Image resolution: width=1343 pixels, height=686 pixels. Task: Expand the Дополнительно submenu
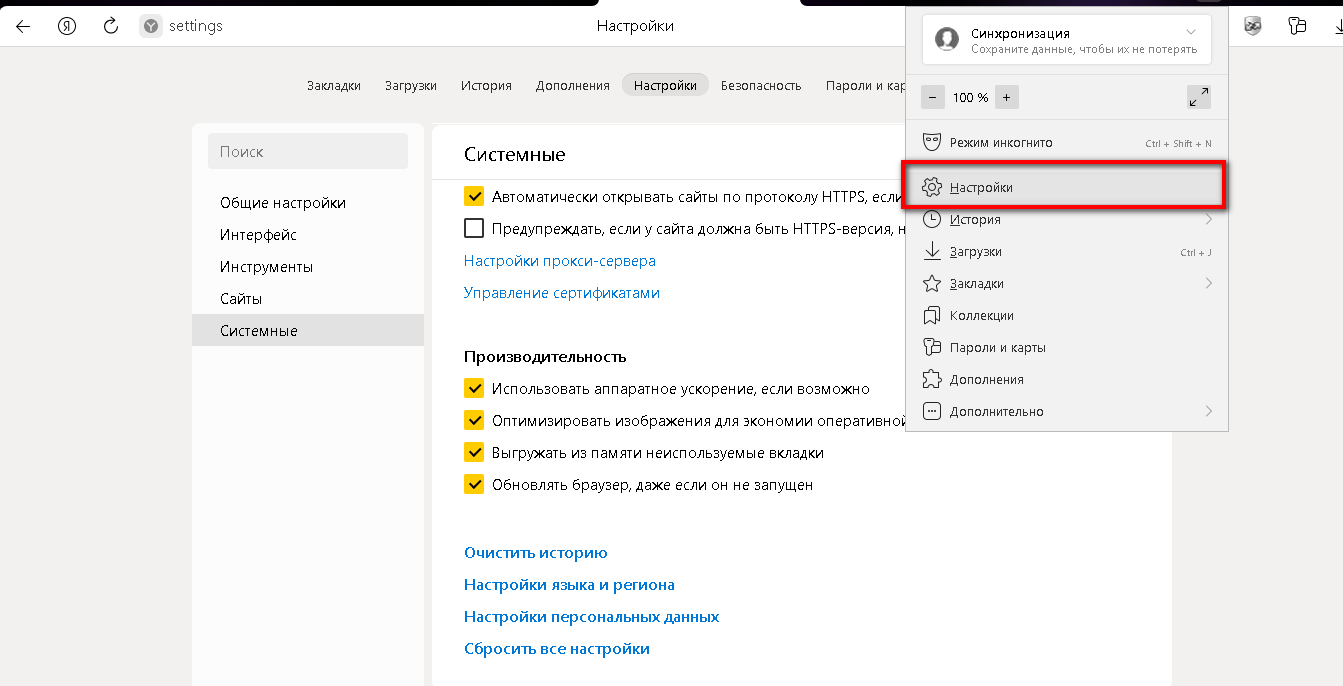point(1208,412)
